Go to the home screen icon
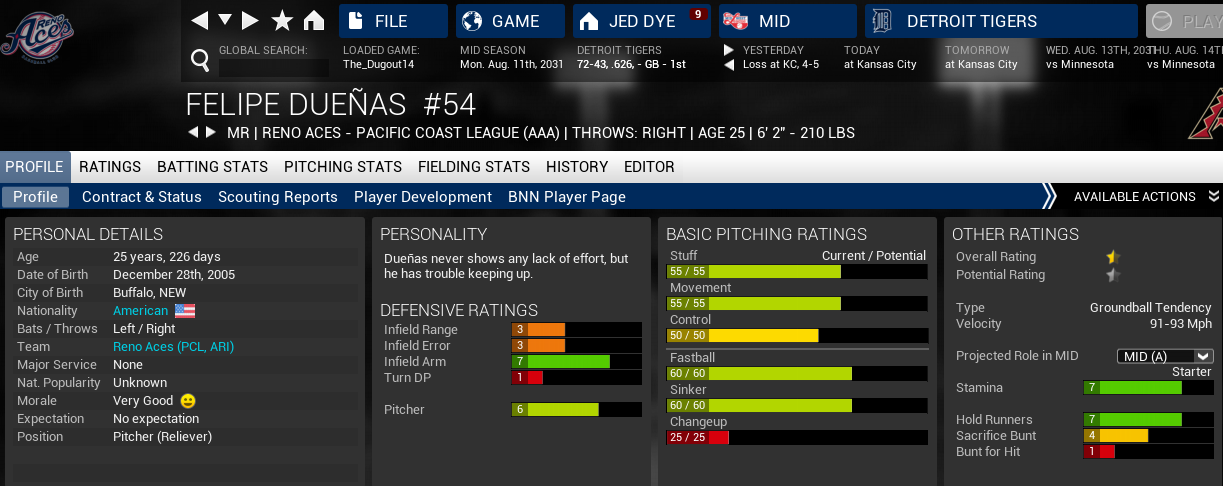 pyautogui.click(x=314, y=20)
